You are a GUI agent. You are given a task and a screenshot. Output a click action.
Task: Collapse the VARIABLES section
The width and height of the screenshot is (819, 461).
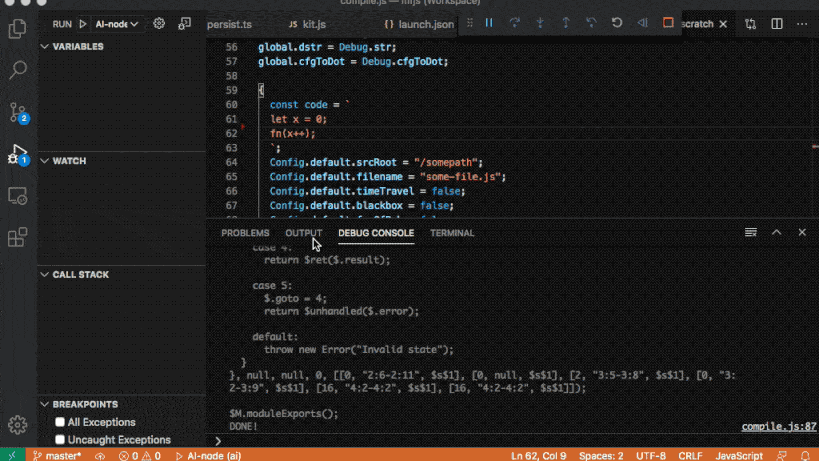pyautogui.click(x=44, y=46)
